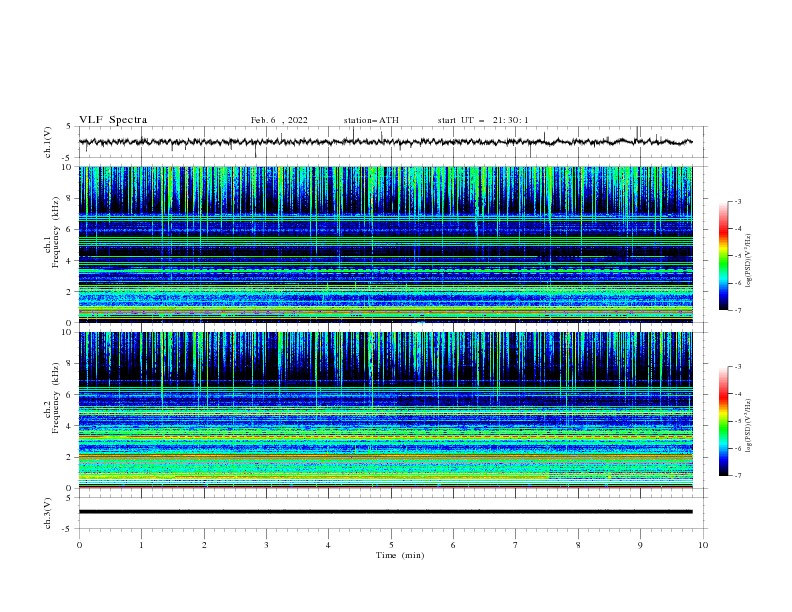The width and height of the screenshot is (792, 612).
Task: Click the date 'Feb. 6 , 2022'
Action: click(x=279, y=120)
